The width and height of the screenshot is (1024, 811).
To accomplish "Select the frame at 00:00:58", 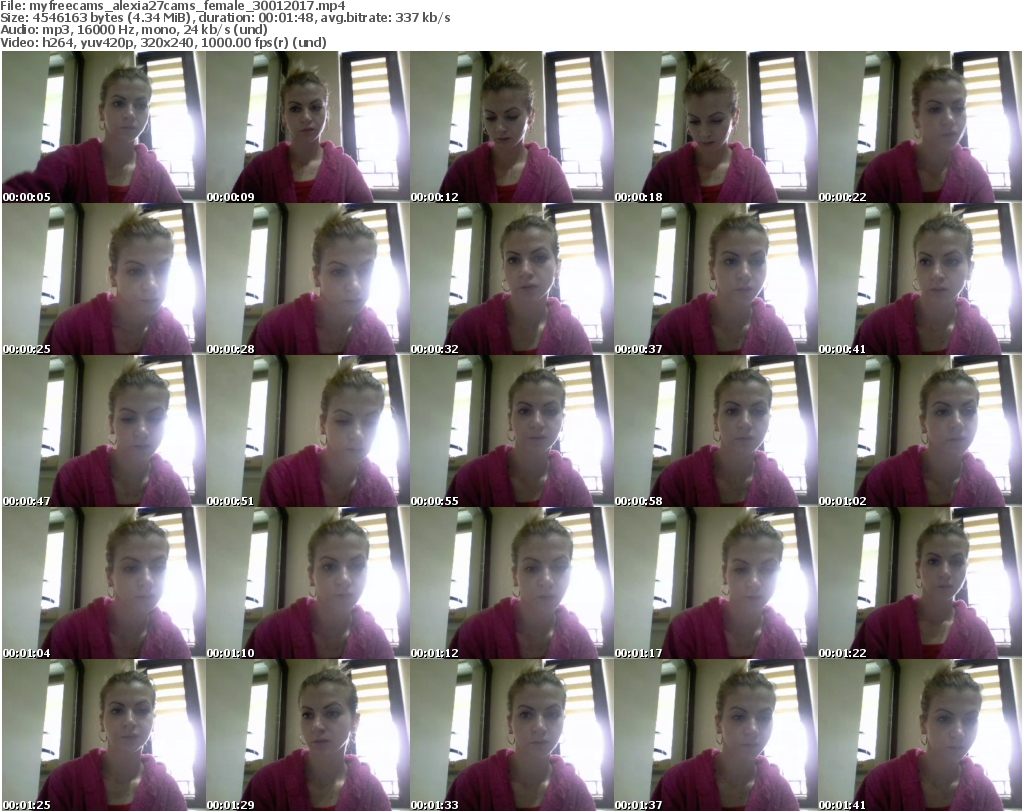I will click(715, 431).
